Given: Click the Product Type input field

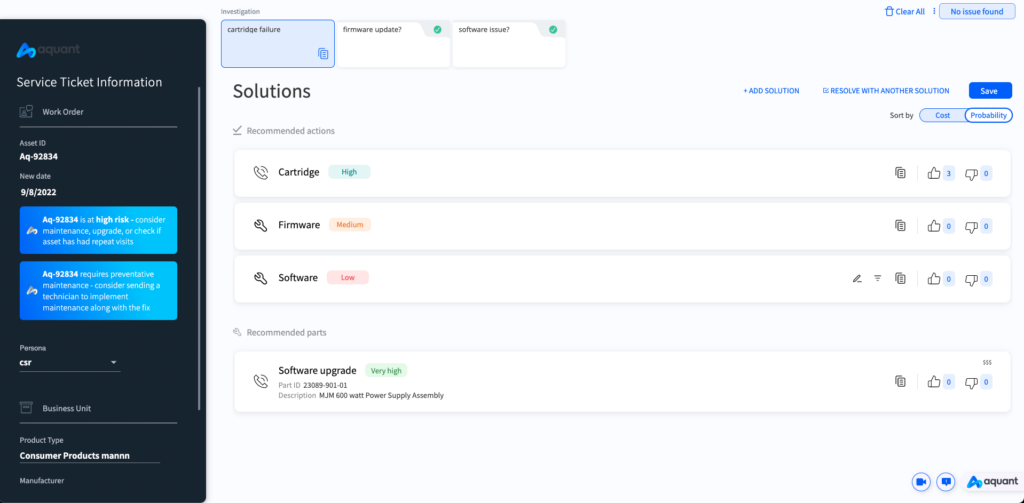Looking at the screenshot, I should (x=89, y=456).
